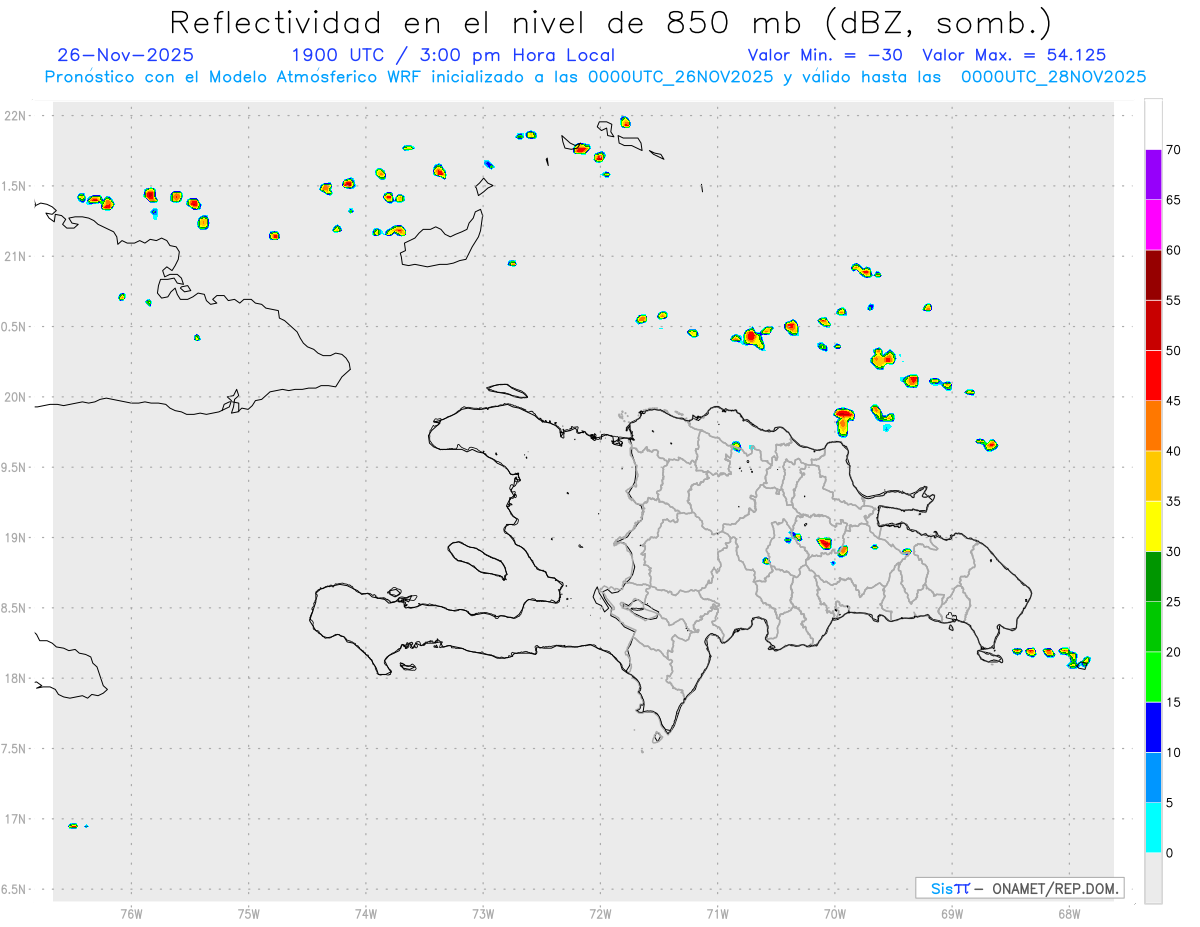The height and width of the screenshot is (927, 1200).
Task: Click the colorbar scale label '45'
Action: [1174, 401]
